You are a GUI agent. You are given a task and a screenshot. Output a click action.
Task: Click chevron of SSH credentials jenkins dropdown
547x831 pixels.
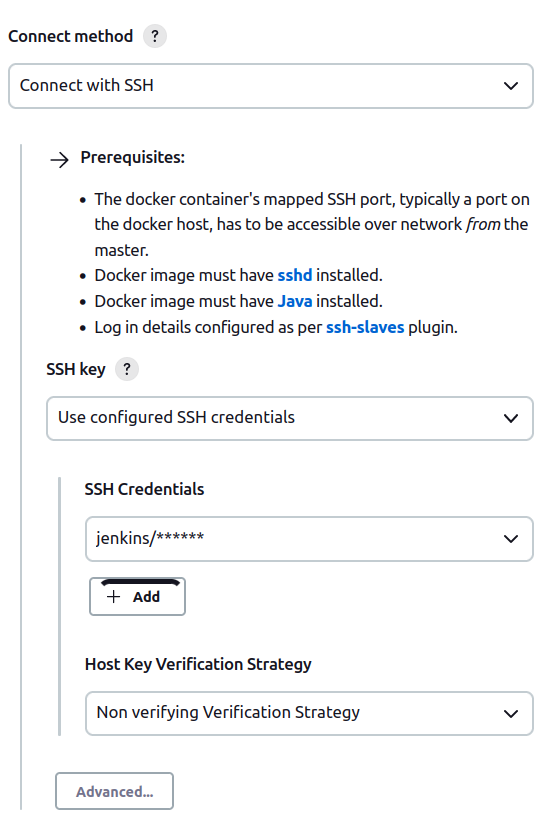[x=510, y=539]
